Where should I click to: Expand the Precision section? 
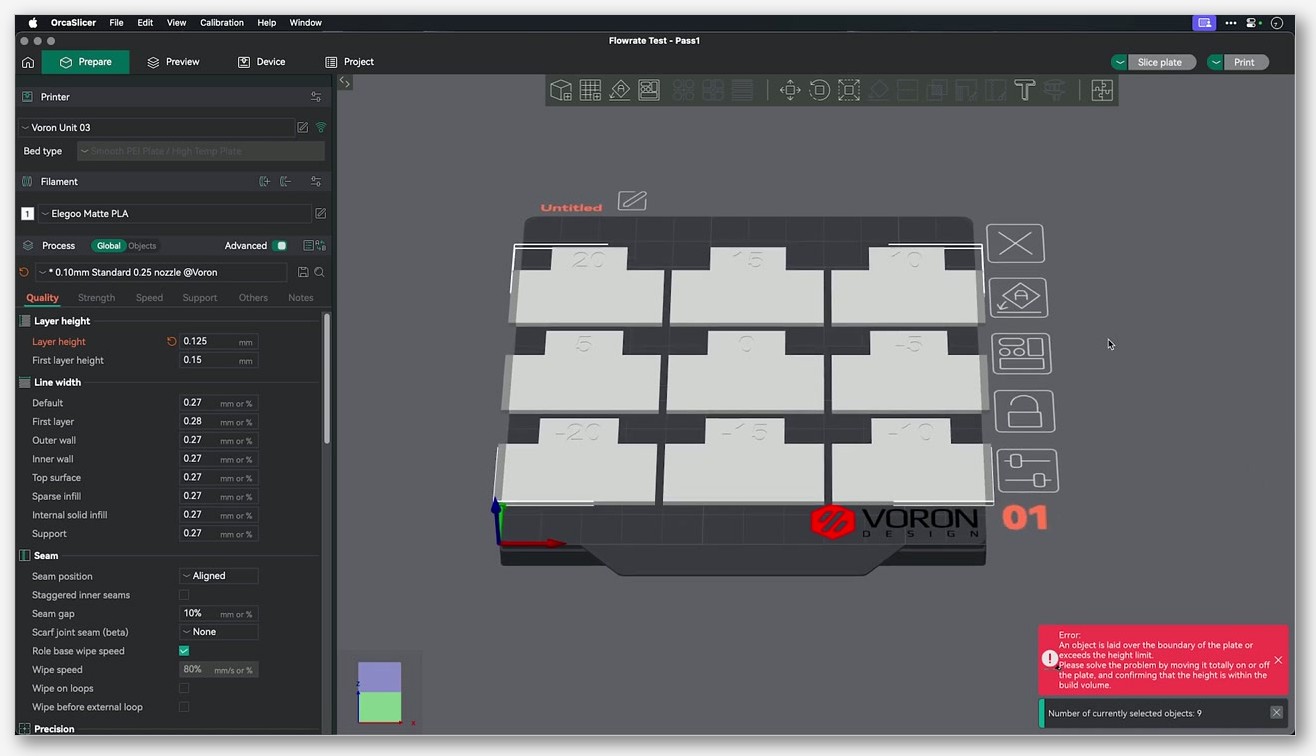click(x=54, y=729)
